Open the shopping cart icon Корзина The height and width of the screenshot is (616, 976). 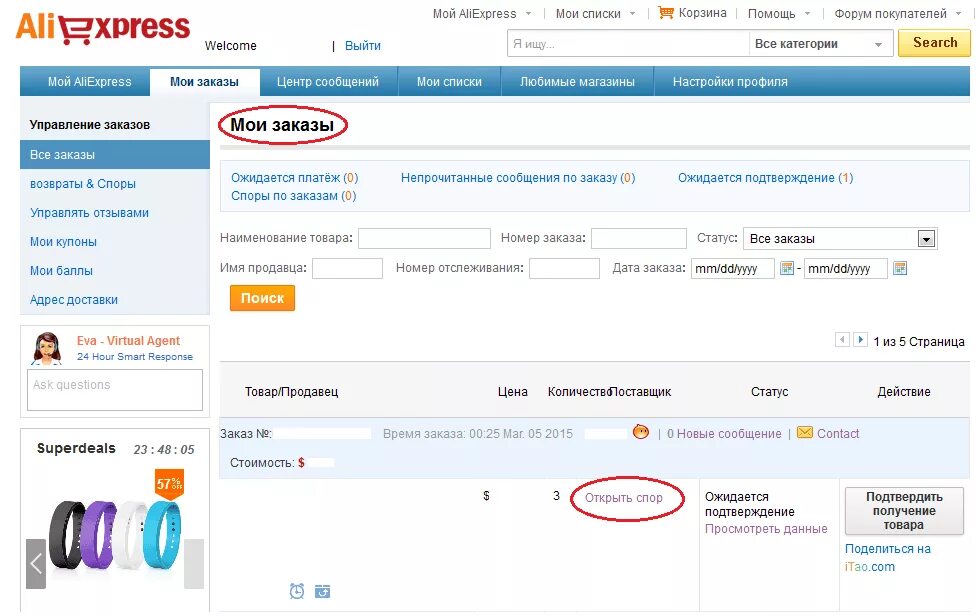point(665,12)
